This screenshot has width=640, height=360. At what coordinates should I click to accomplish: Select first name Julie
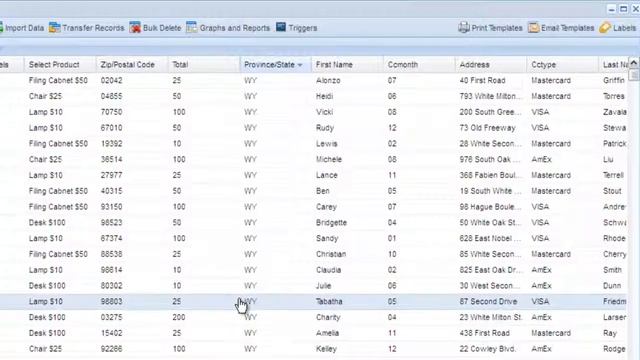(x=323, y=286)
